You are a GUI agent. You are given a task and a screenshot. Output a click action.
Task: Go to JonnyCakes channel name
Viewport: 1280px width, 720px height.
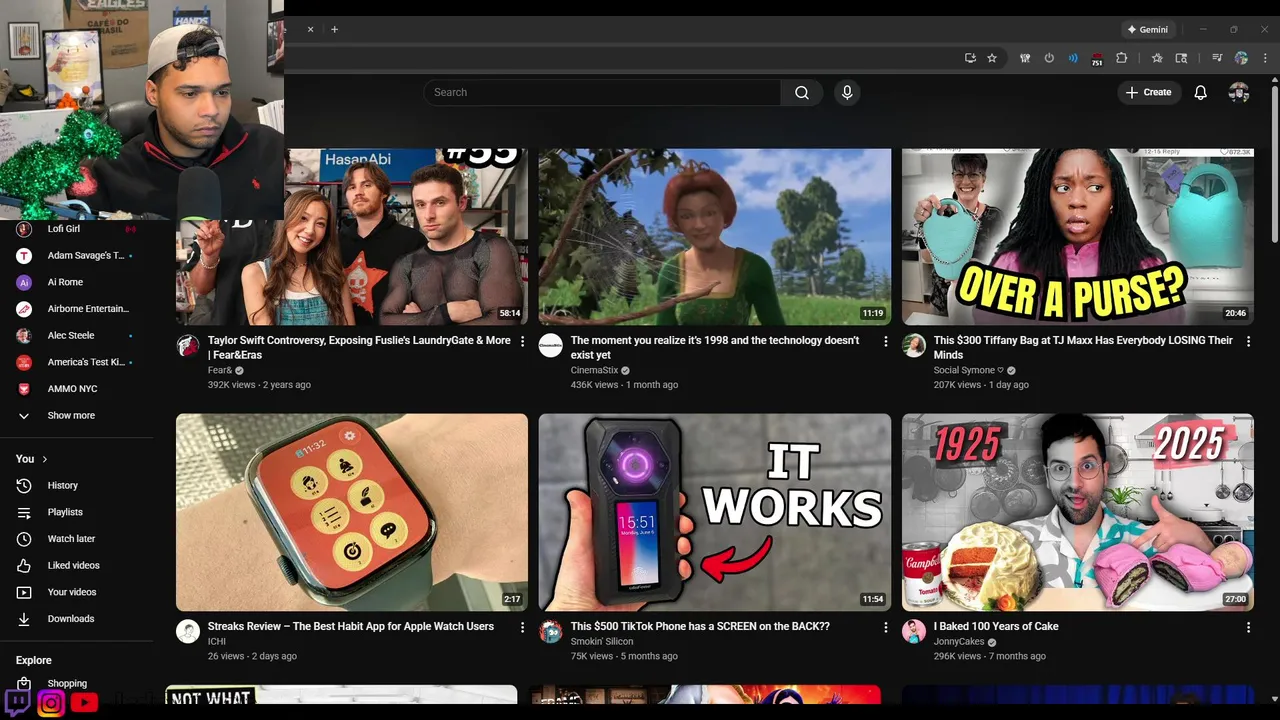click(x=959, y=641)
